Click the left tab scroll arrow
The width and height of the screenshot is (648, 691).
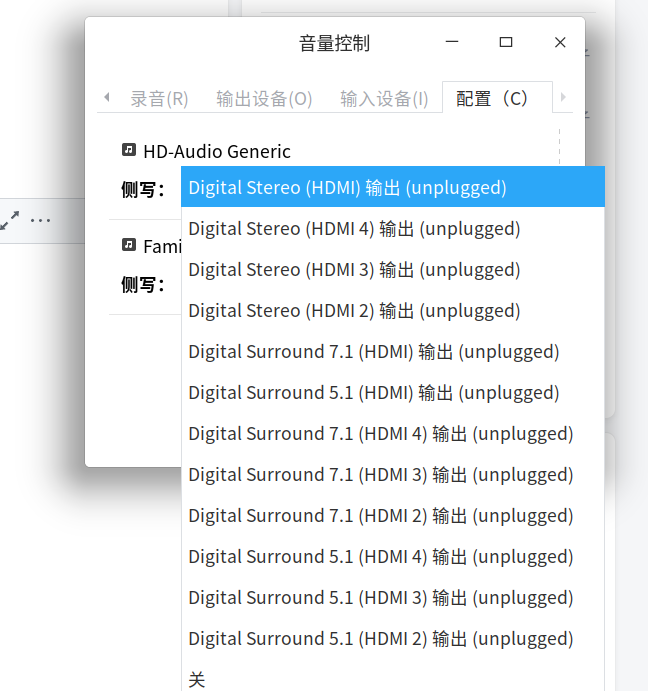pos(107,97)
